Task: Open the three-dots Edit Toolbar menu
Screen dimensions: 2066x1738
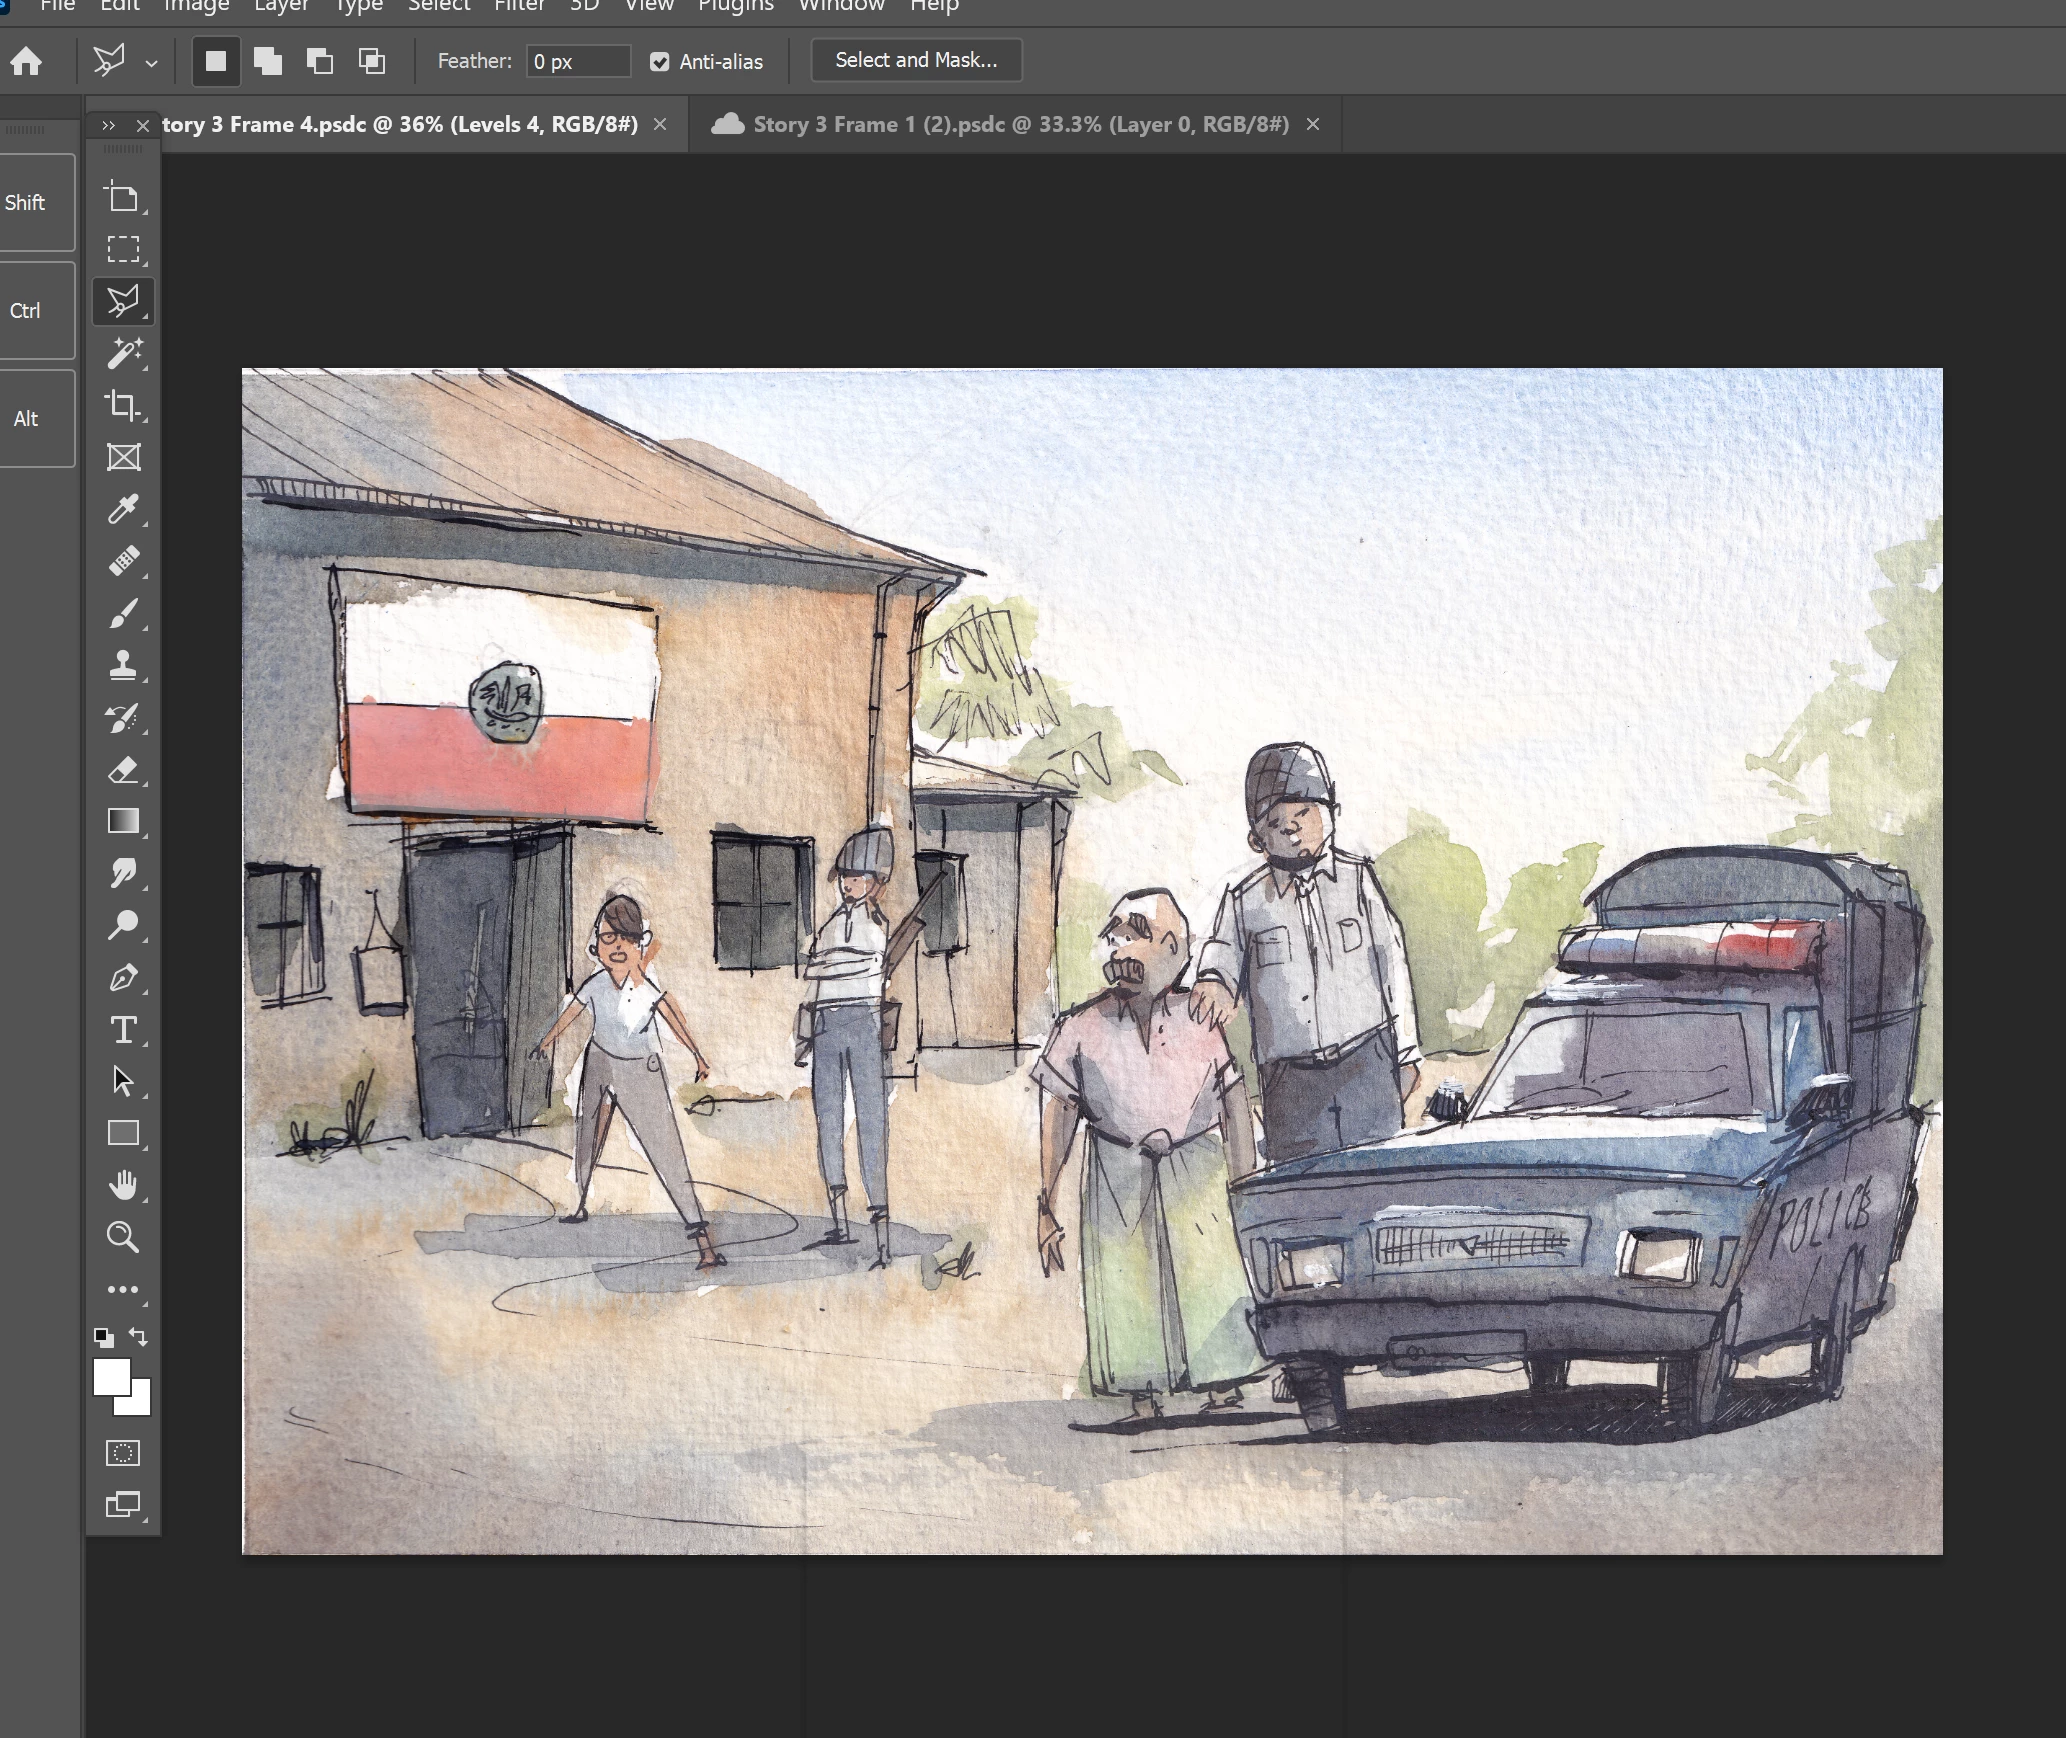Action: click(123, 1290)
